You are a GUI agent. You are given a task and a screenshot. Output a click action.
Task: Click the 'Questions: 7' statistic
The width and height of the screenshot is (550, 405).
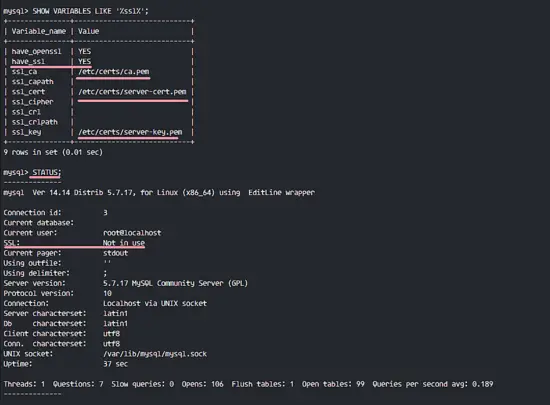[78, 384]
